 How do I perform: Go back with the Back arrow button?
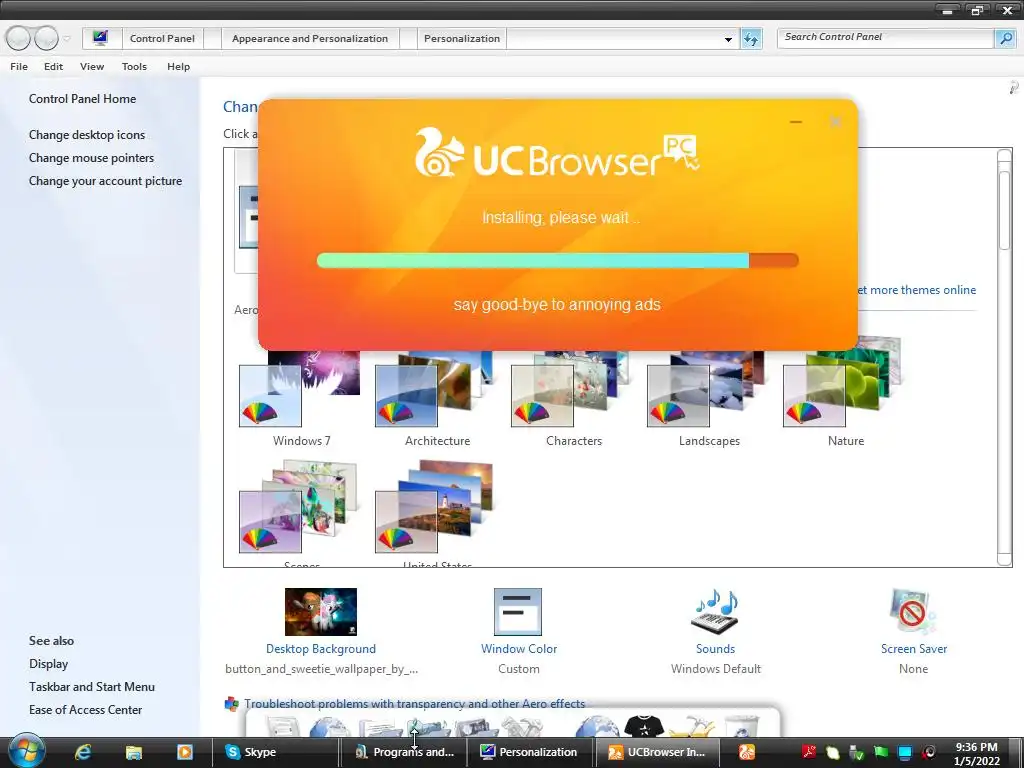pos(18,39)
